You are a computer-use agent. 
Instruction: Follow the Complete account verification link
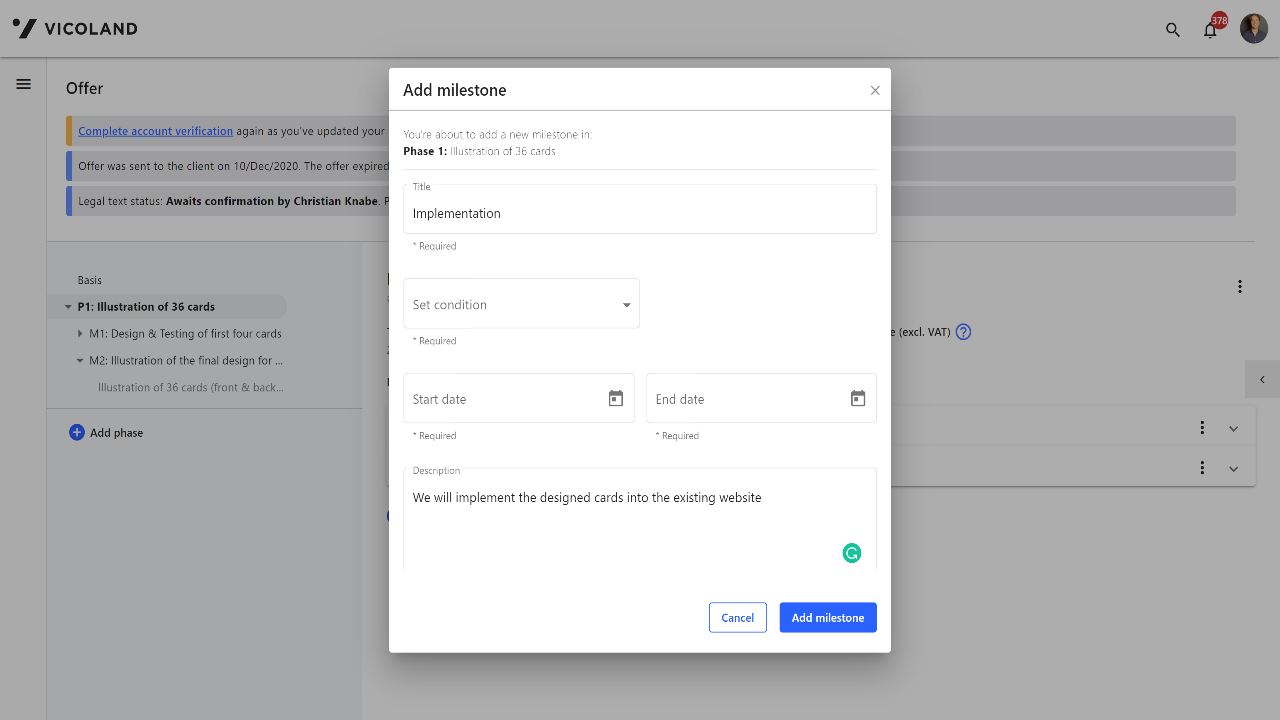point(155,131)
